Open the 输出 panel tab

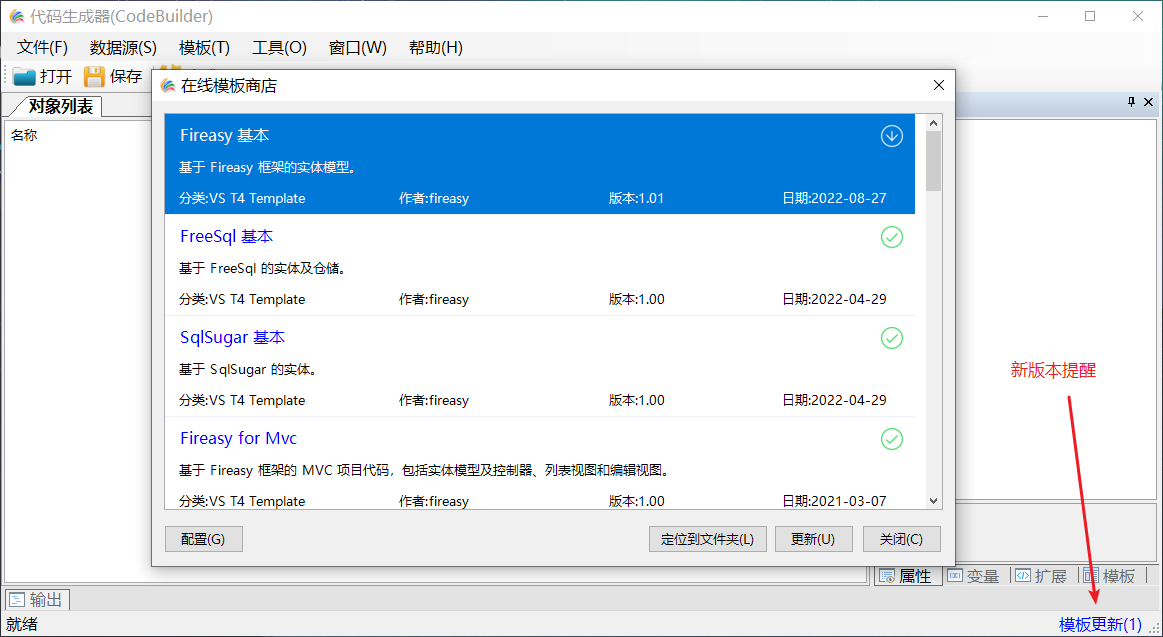[37, 600]
